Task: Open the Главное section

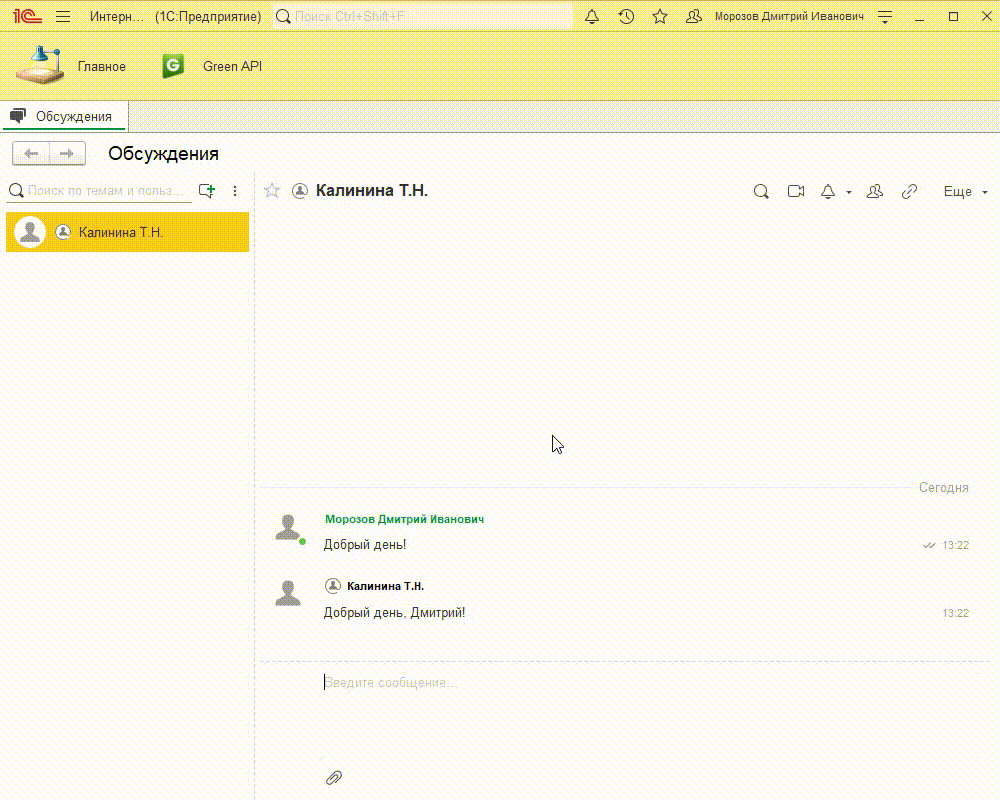Action: (72, 66)
